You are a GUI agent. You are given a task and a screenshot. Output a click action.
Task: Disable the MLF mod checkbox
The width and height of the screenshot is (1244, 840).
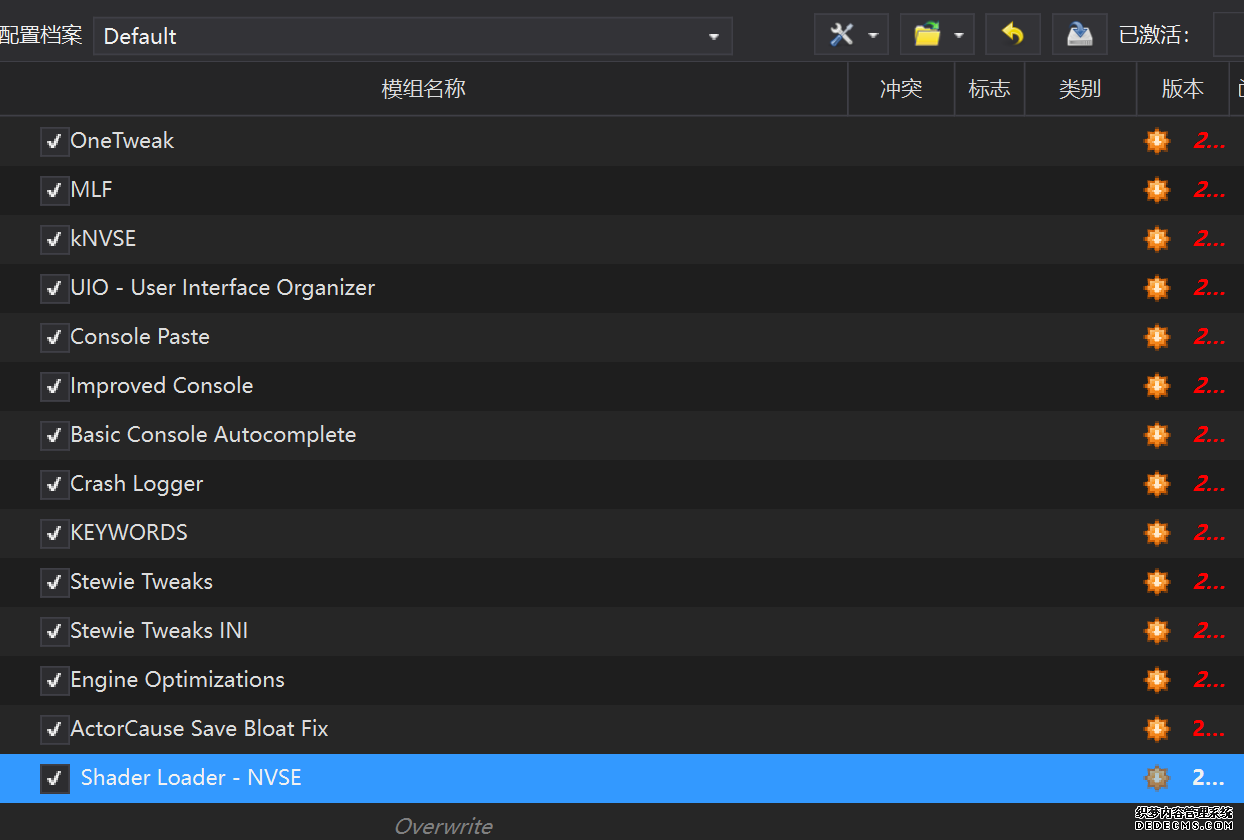(x=54, y=190)
